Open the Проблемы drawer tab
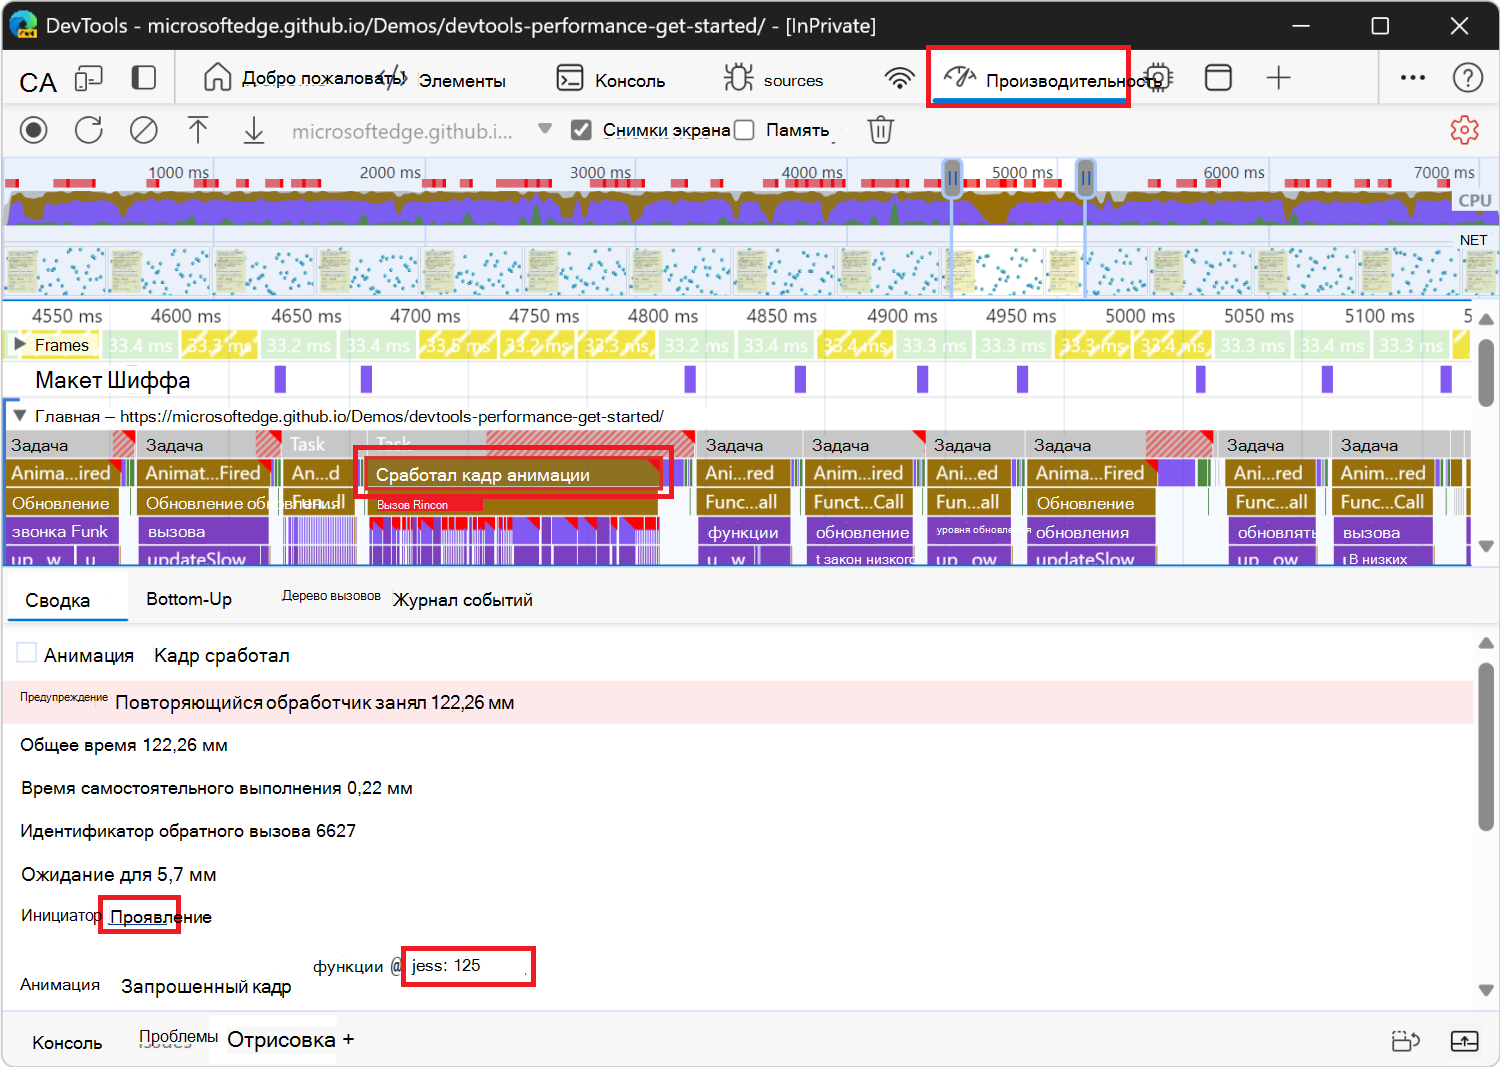Image resolution: width=1500 pixels, height=1067 pixels. point(178,1037)
